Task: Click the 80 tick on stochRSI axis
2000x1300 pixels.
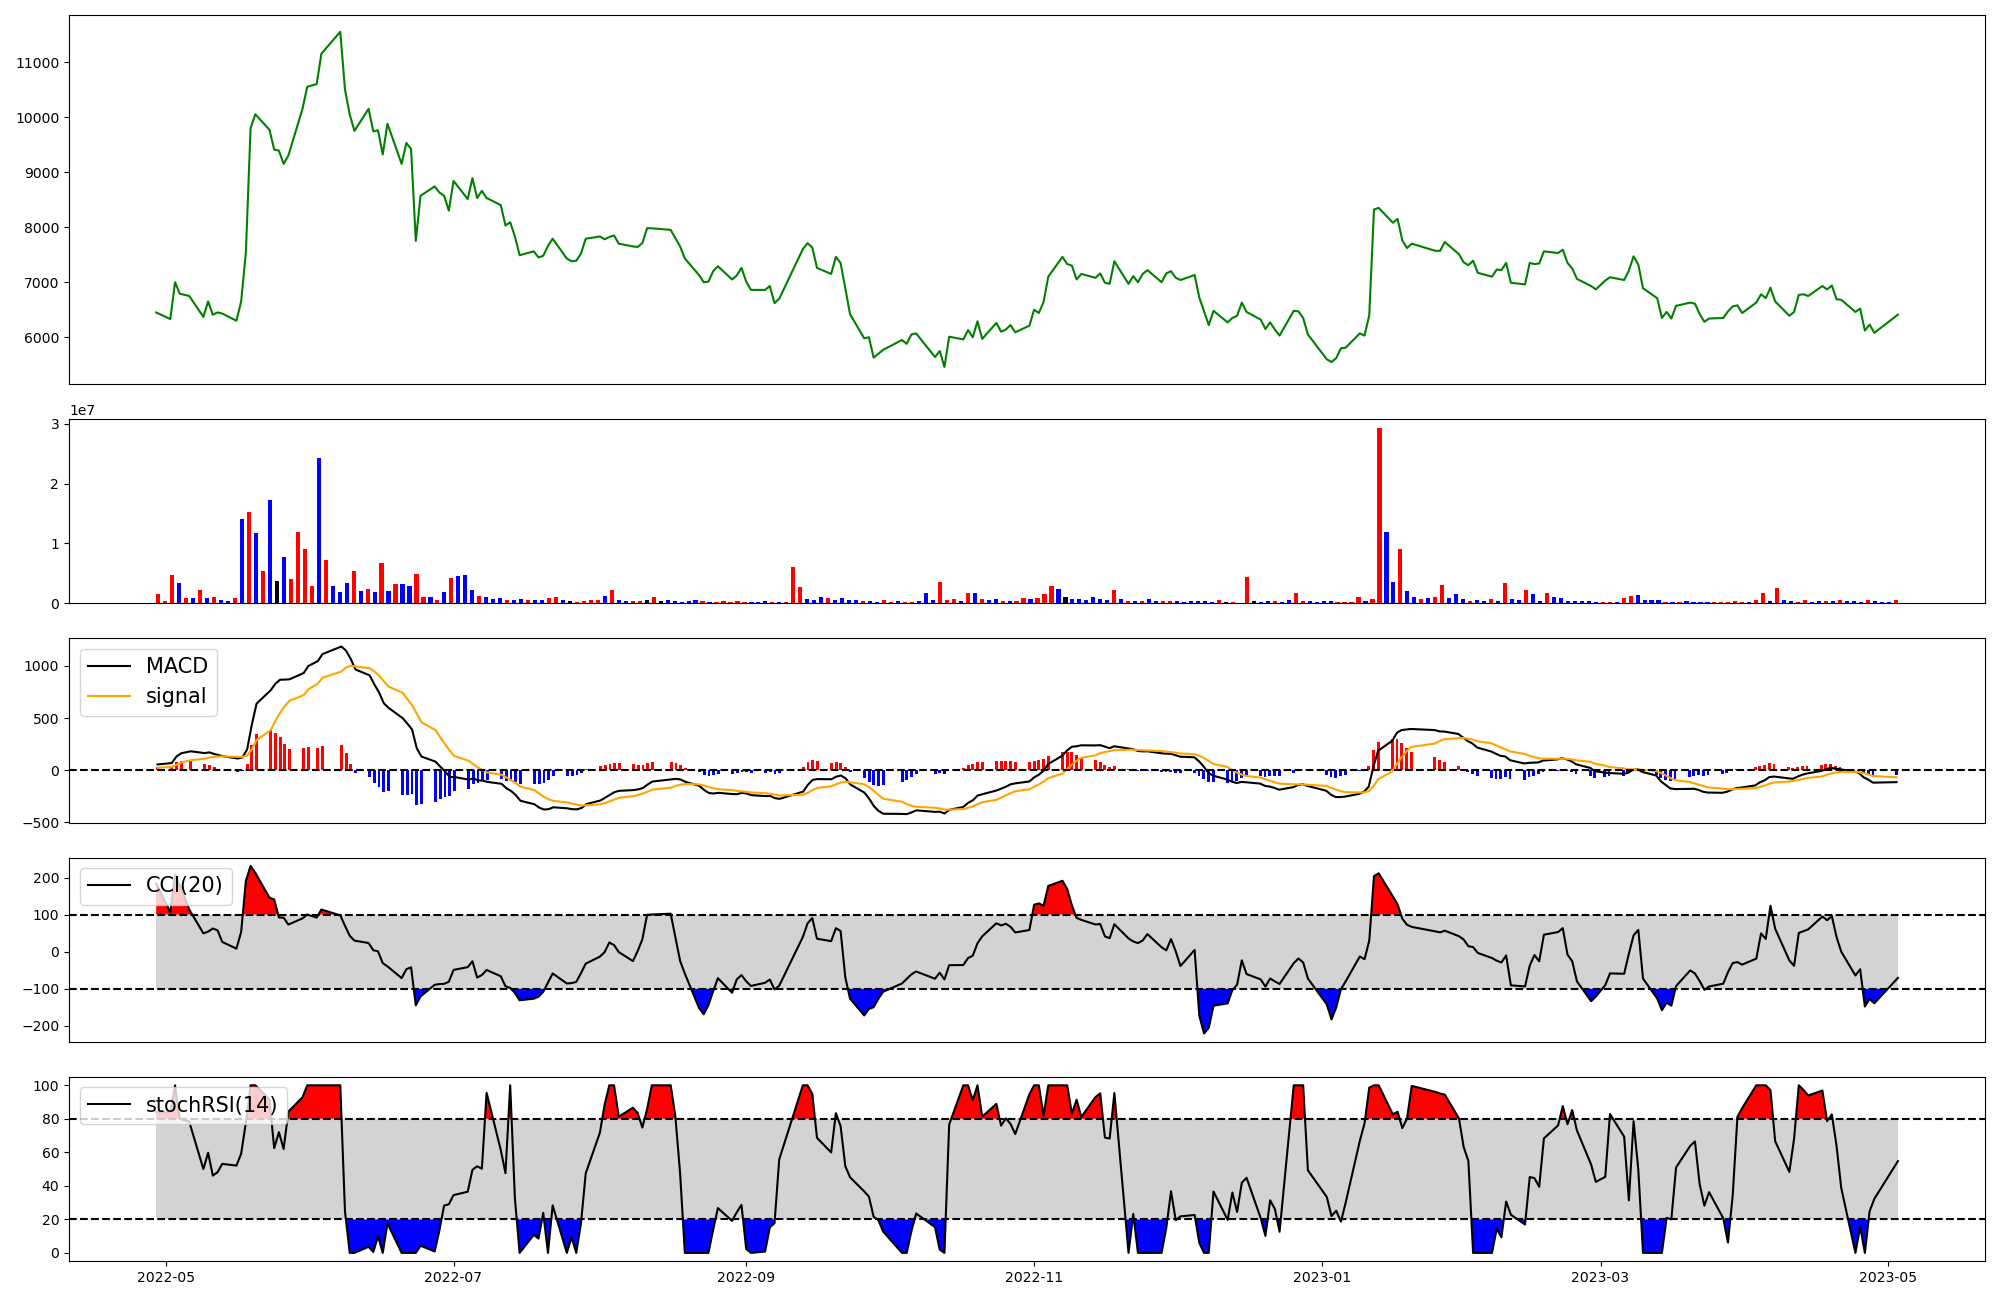Action: (x=50, y=1119)
